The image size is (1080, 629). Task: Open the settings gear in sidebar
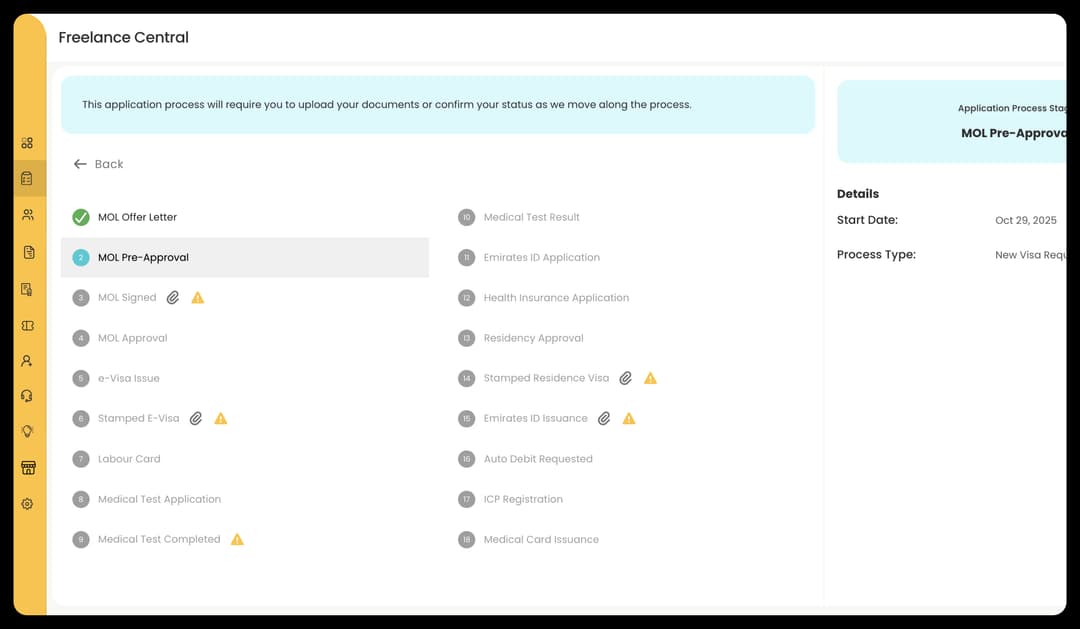pos(27,504)
